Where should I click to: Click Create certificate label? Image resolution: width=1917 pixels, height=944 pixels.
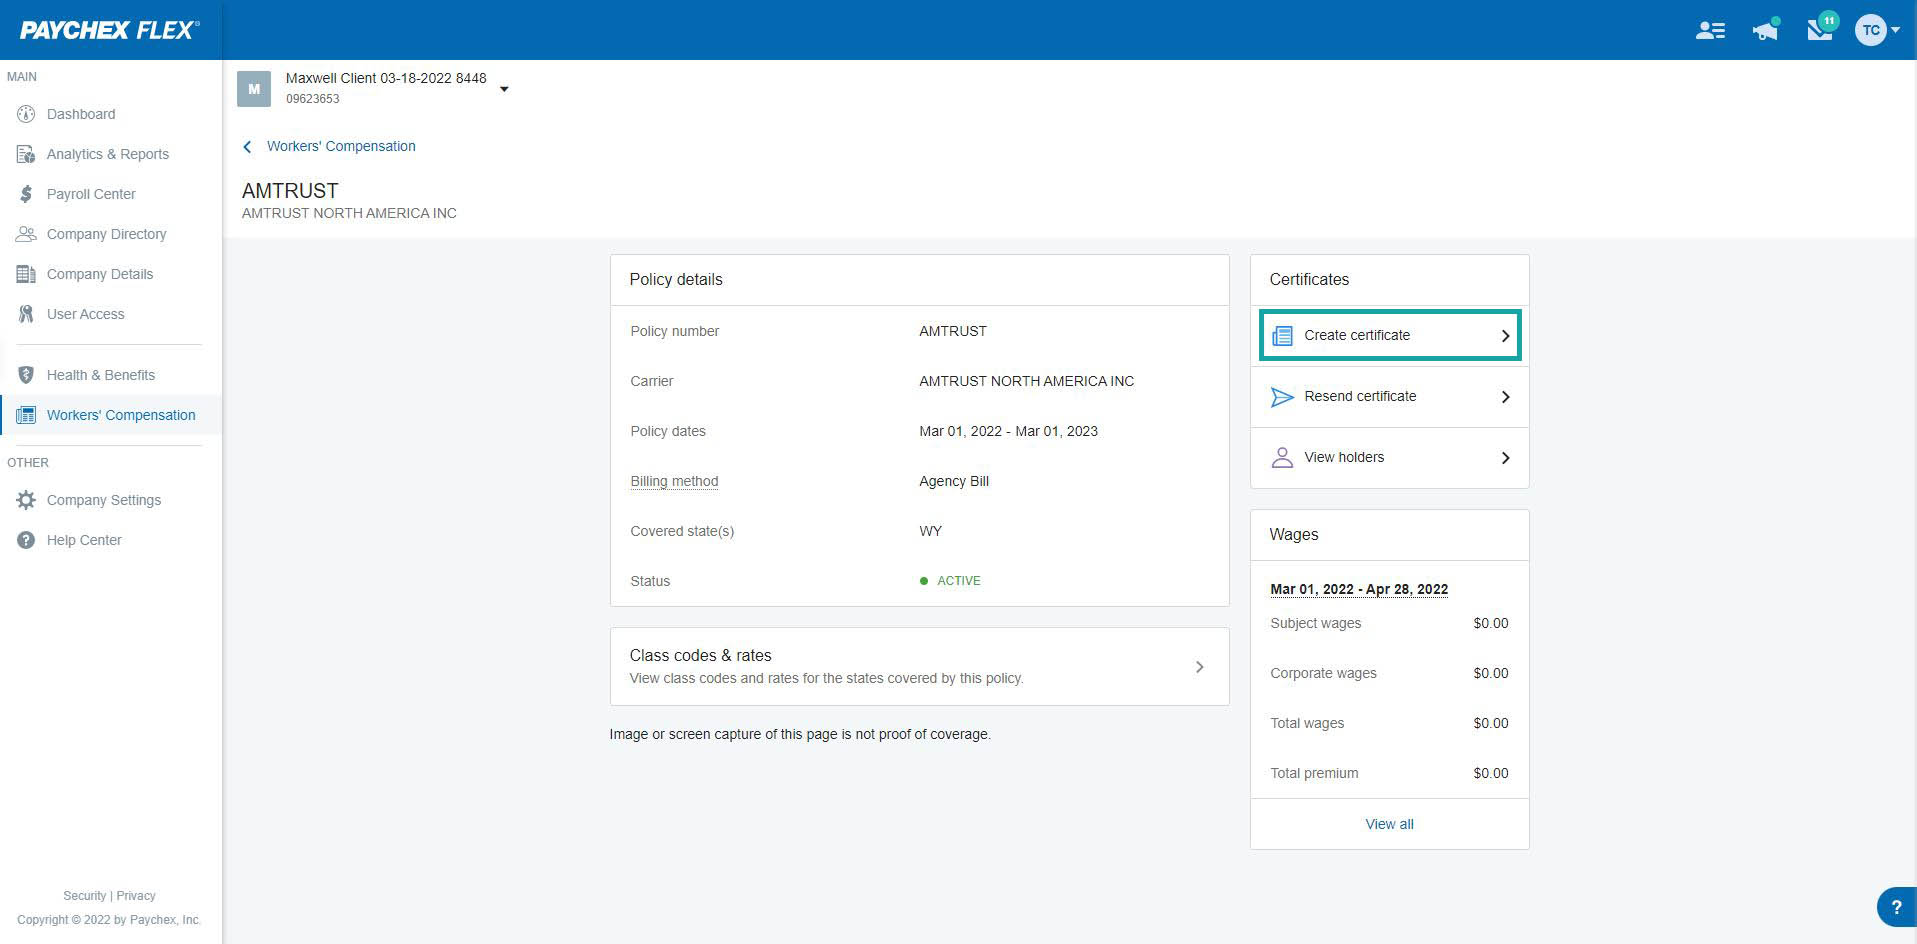coord(1357,335)
